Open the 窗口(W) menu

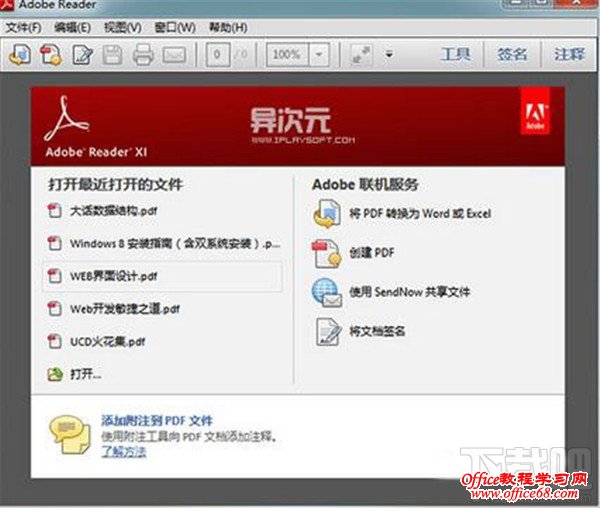(x=175, y=28)
